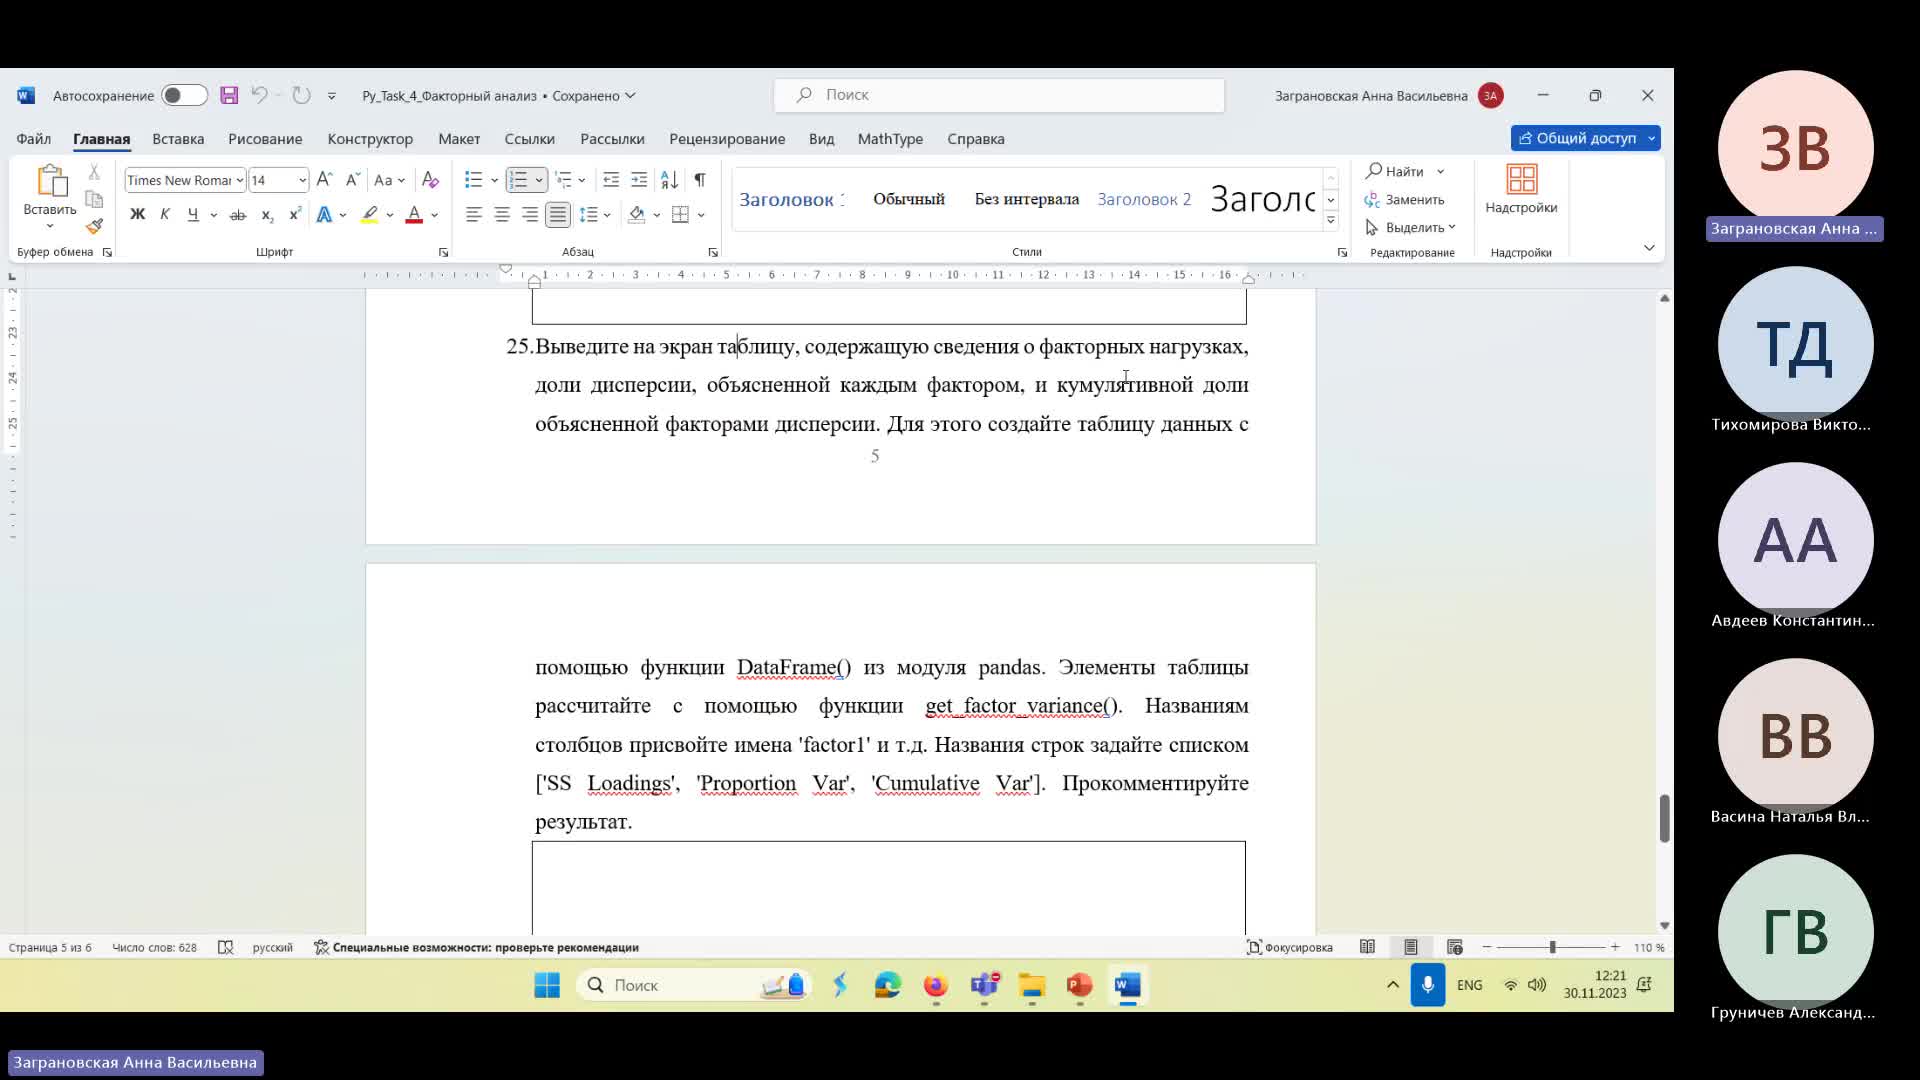Switch to Рецензирование tab

(727, 139)
